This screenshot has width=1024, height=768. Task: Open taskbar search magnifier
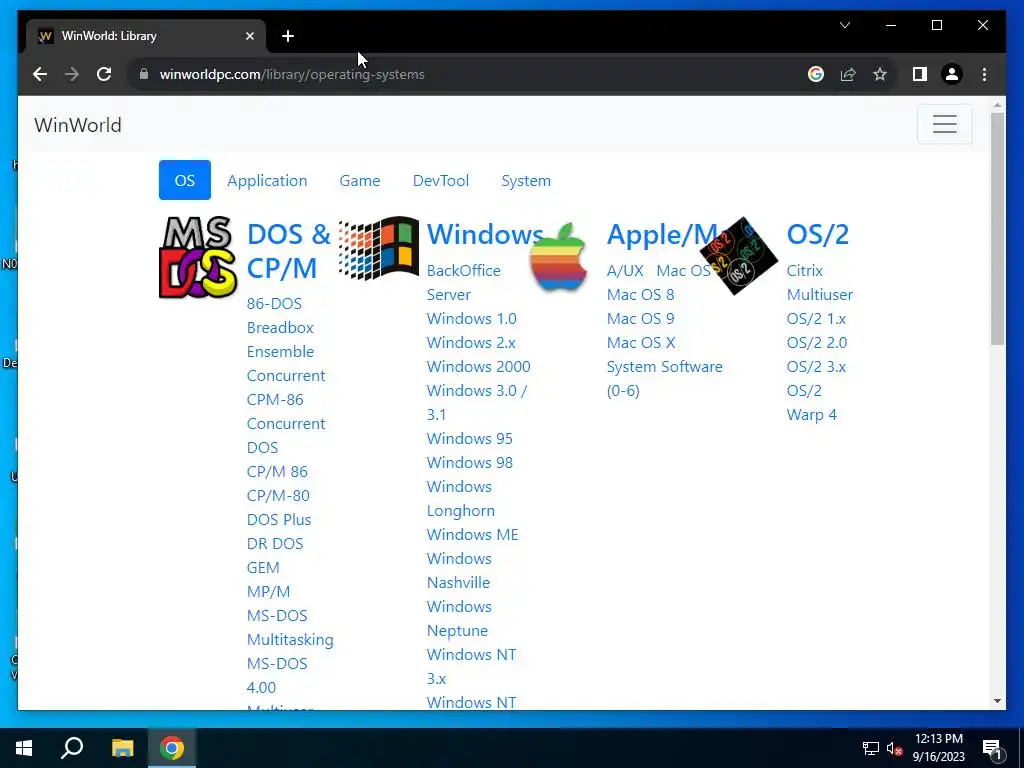pos(72,748)
